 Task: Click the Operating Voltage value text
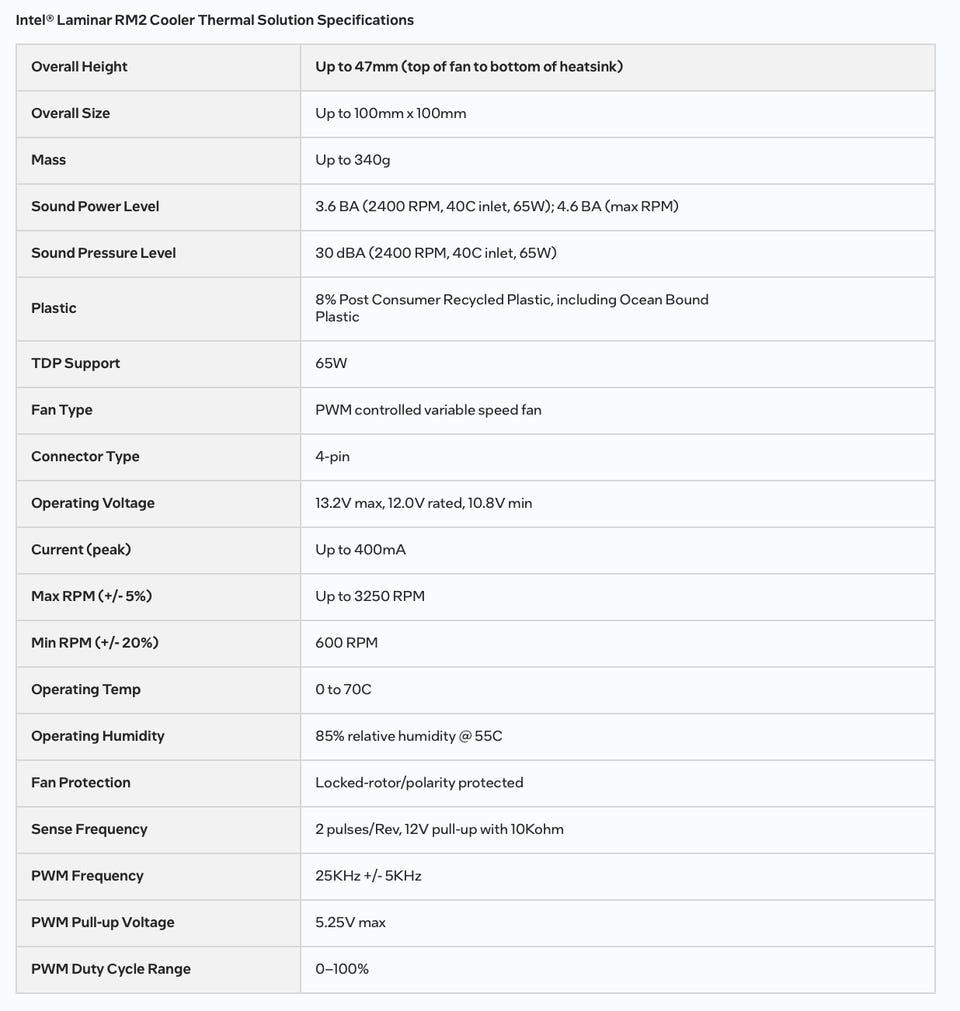[x=423, y=503]
